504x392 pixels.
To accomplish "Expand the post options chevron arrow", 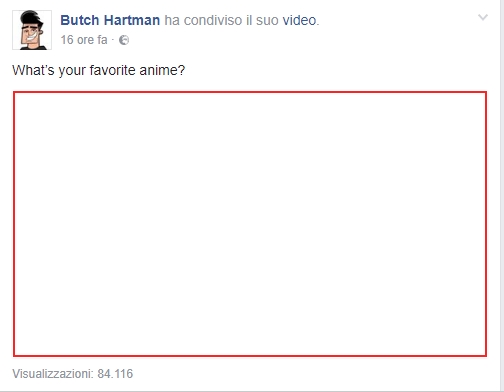I will (x=483, y=17).
